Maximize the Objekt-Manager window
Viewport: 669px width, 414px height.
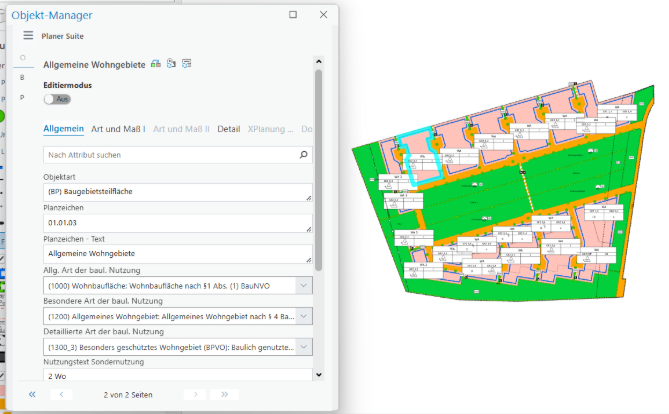[292, 15]
